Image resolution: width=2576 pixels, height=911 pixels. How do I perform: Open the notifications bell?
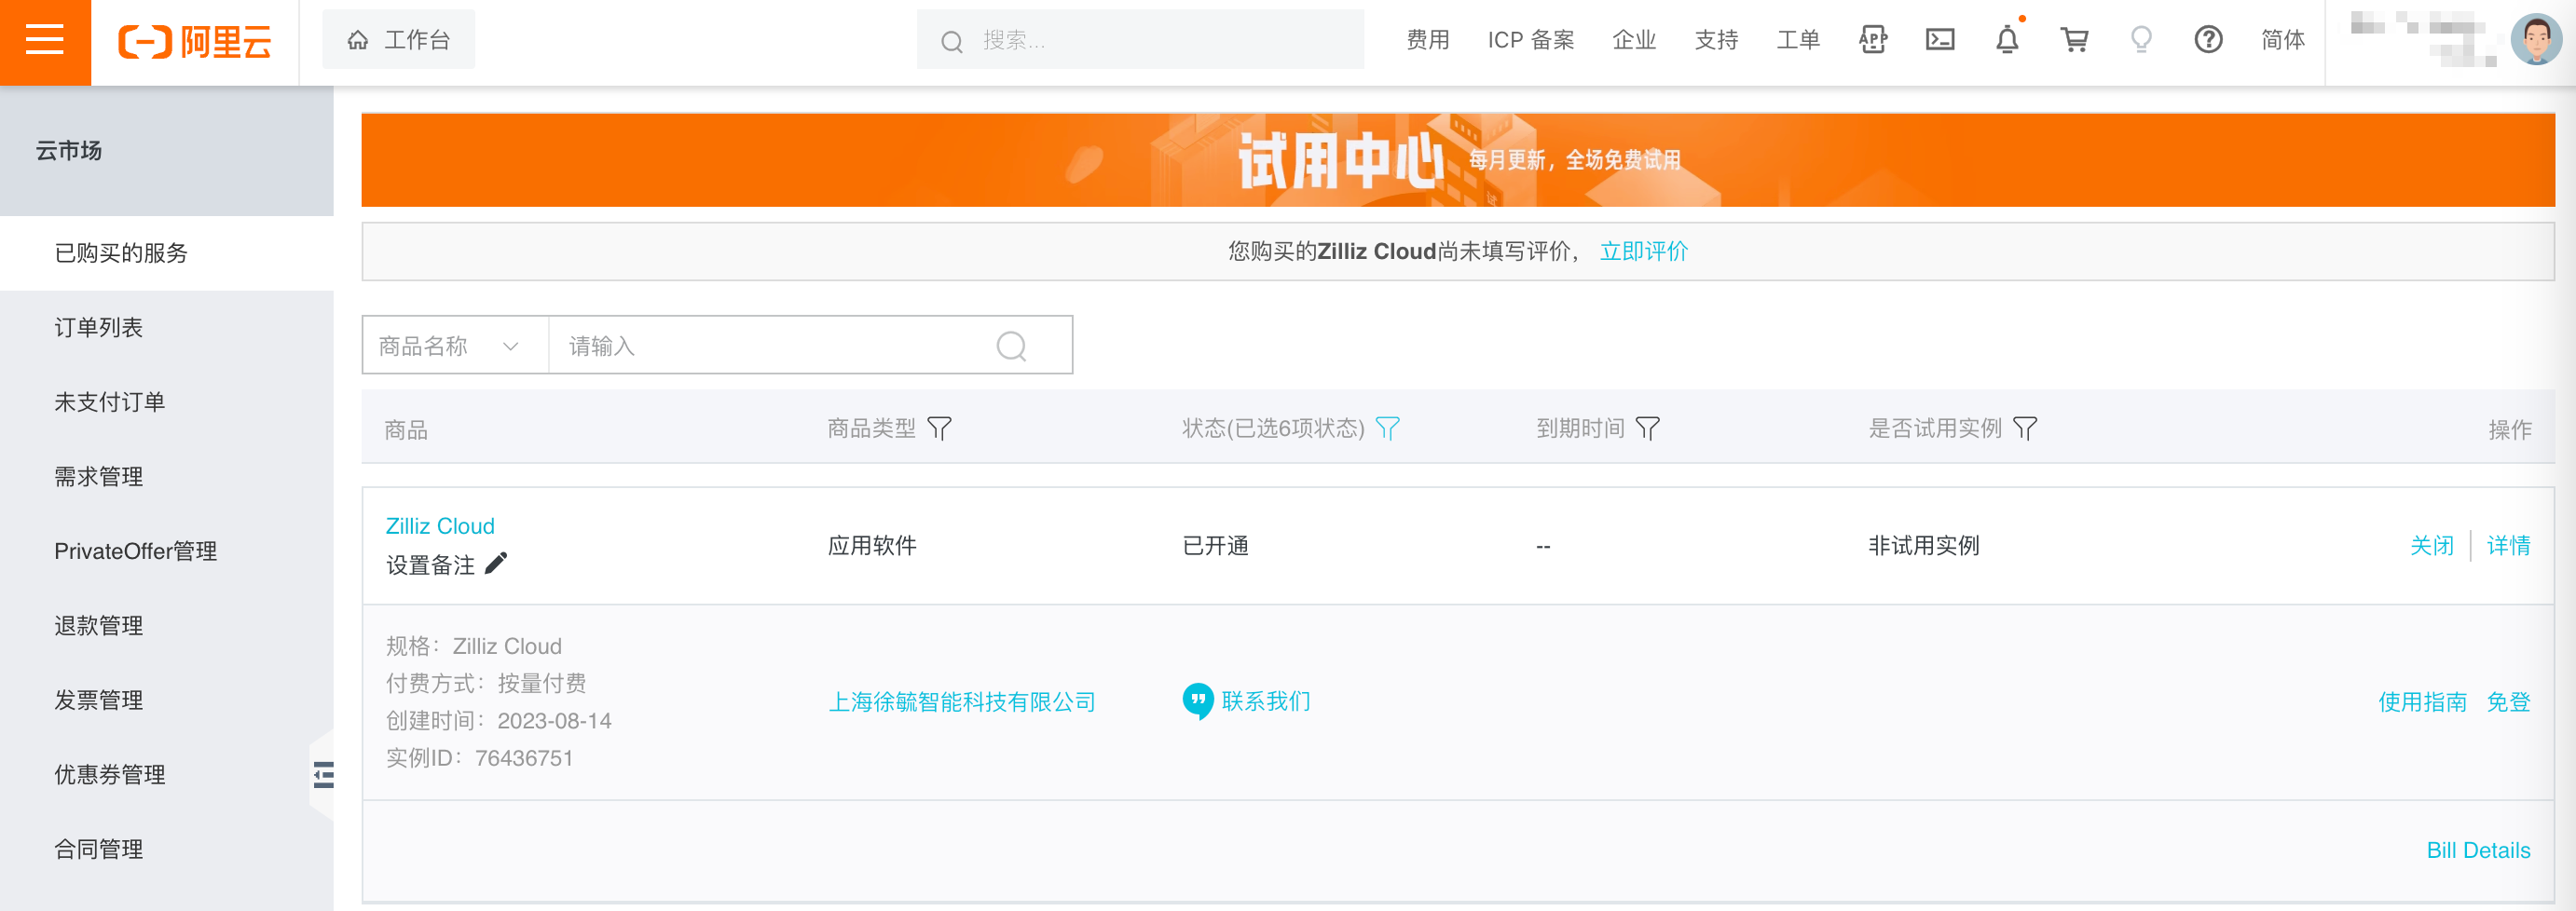(x=2006, y=40)
